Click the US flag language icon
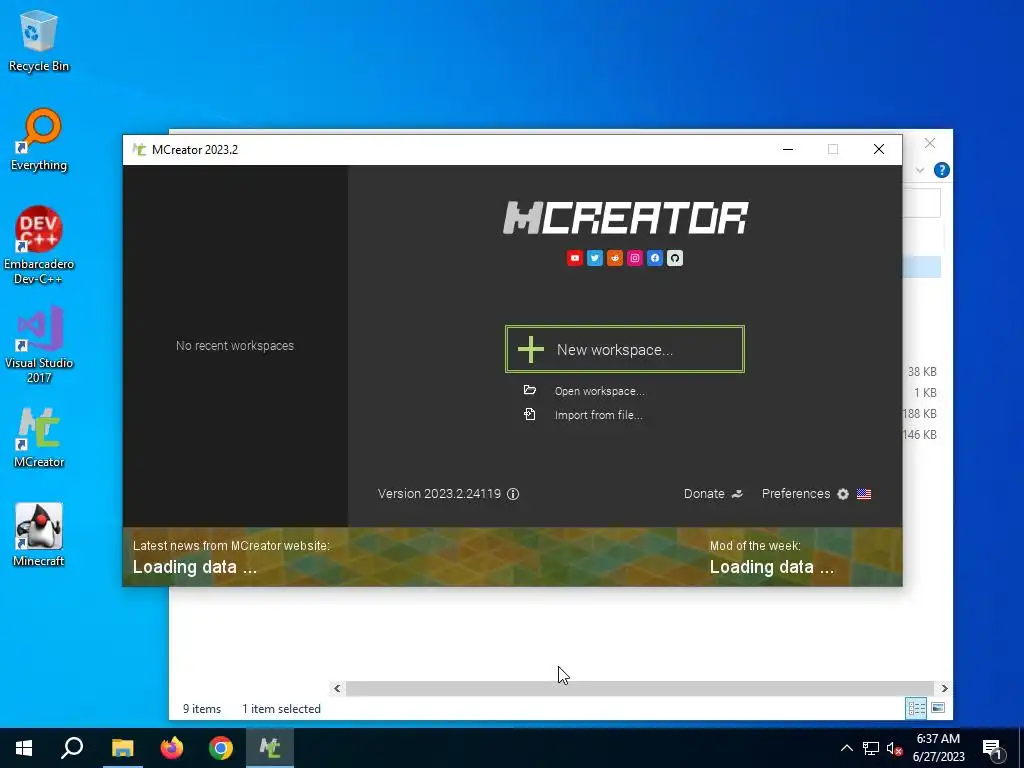The image size is (1024, 768). coord(864,494)
